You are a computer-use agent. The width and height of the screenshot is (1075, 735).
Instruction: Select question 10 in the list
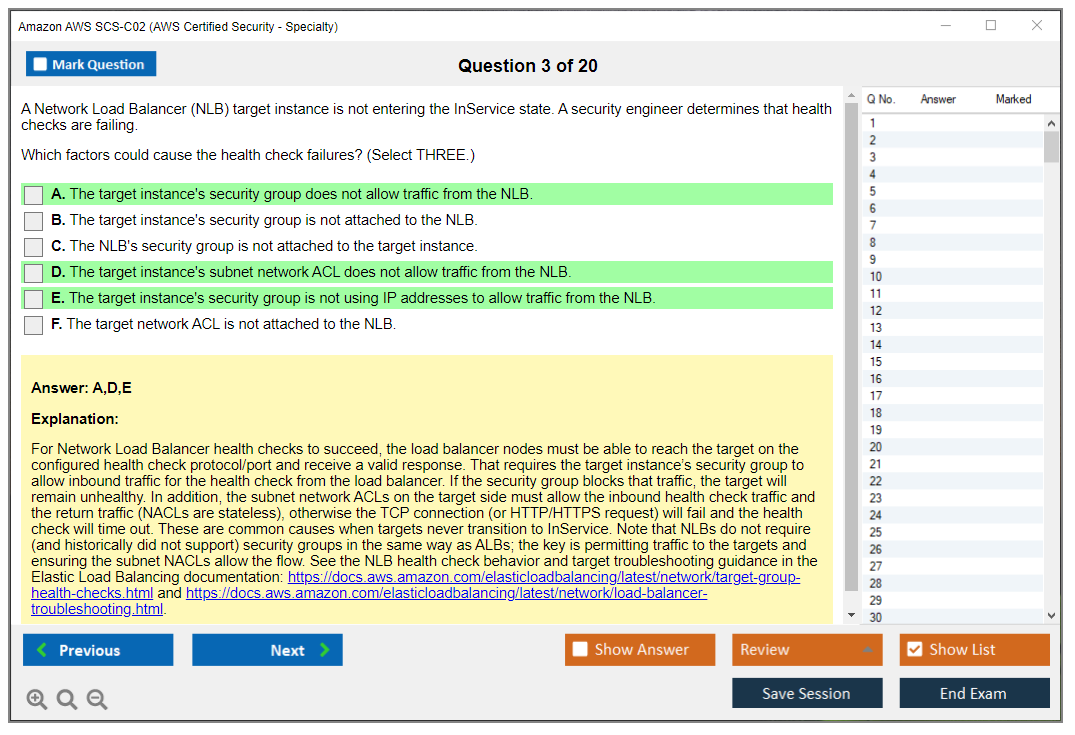pyautogui.click(x=876, y=277)
